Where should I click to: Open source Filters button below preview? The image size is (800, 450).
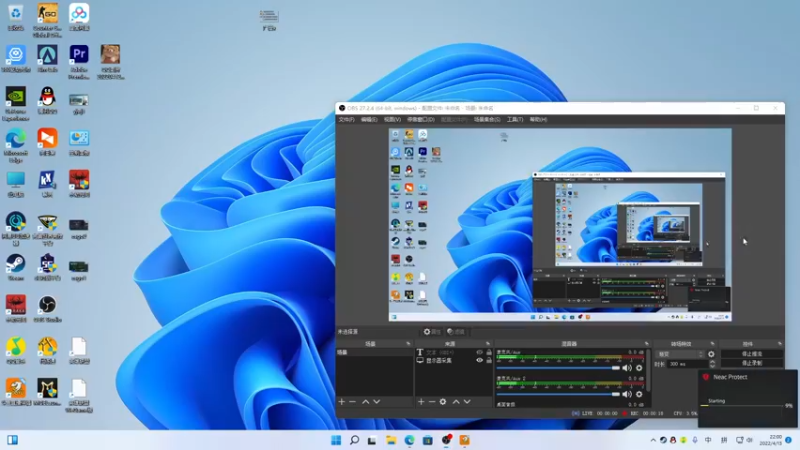click(456, 332)
